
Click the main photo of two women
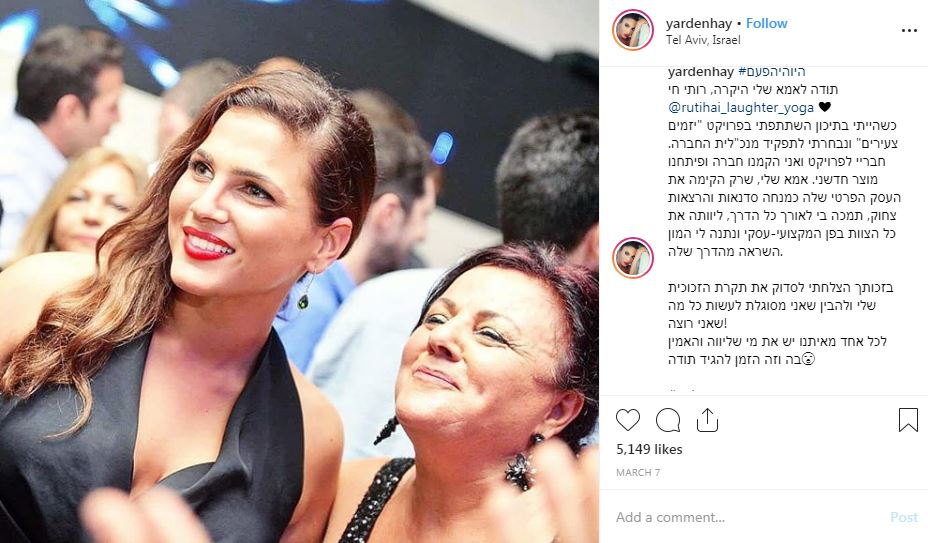[299, 271]
